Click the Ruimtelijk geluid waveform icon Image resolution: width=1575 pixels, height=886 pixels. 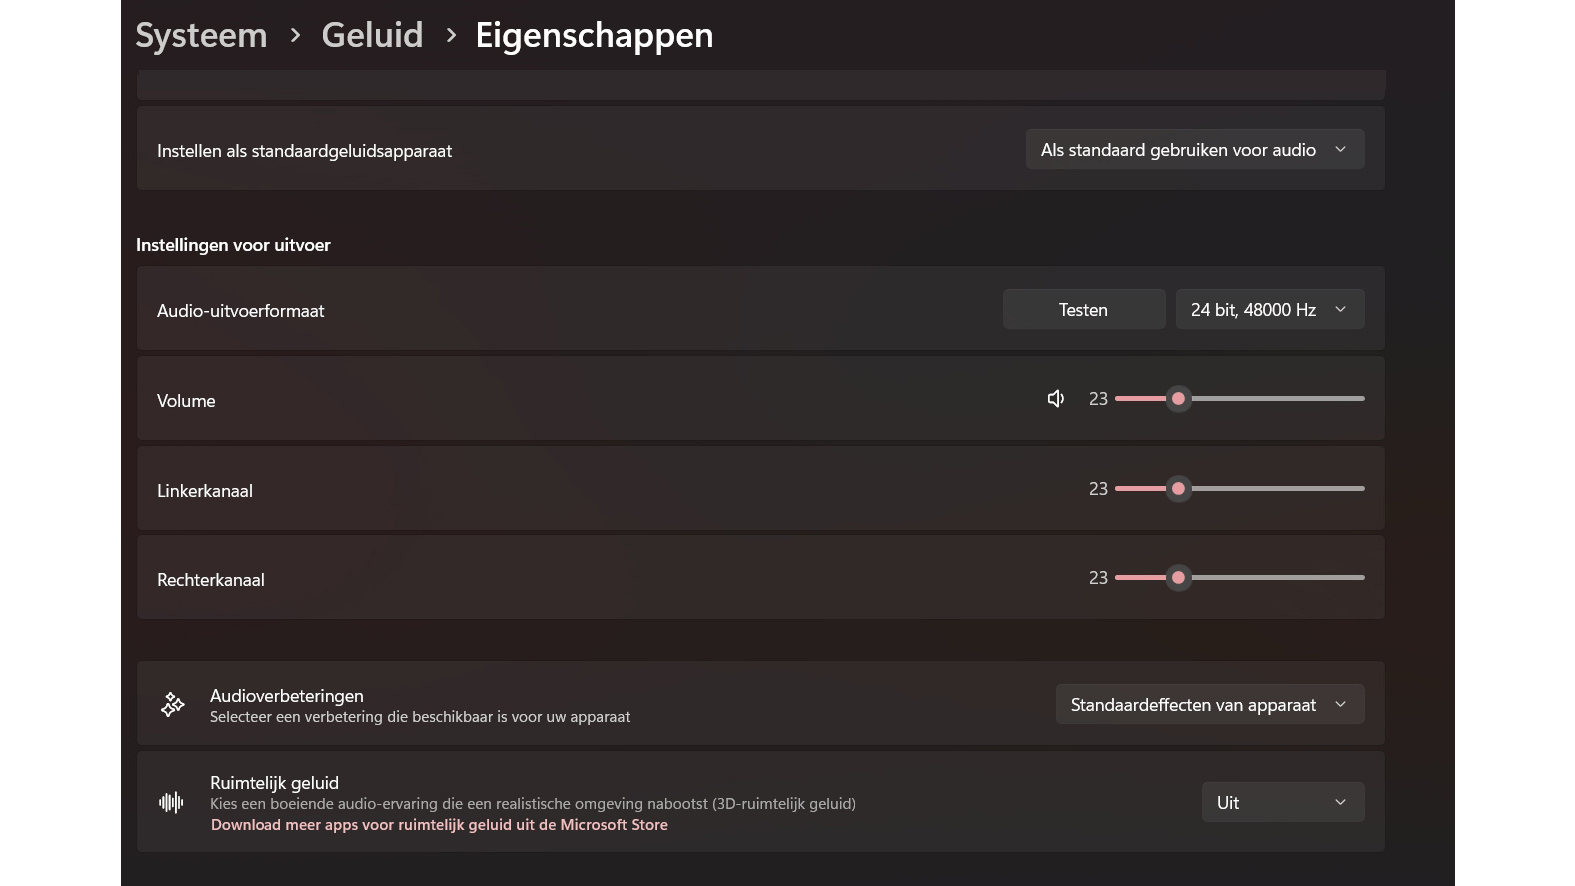[171, 801]
